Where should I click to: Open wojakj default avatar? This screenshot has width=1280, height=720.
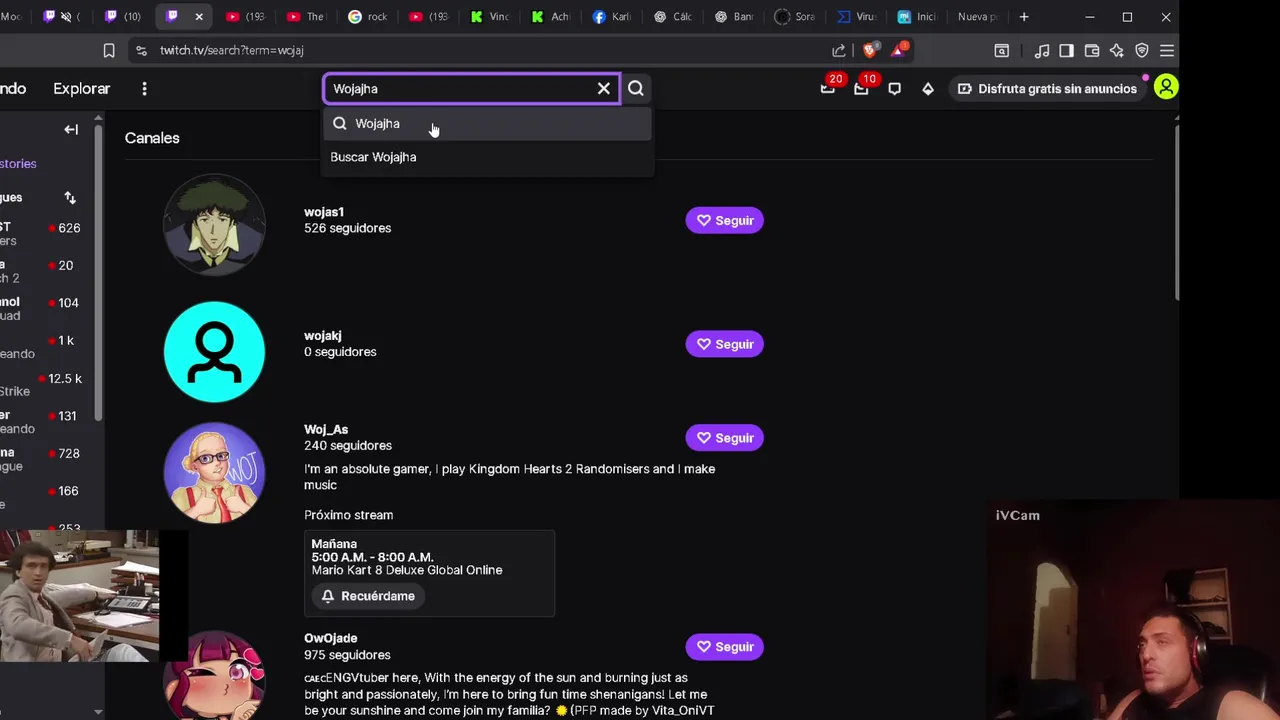coord(214,352)
